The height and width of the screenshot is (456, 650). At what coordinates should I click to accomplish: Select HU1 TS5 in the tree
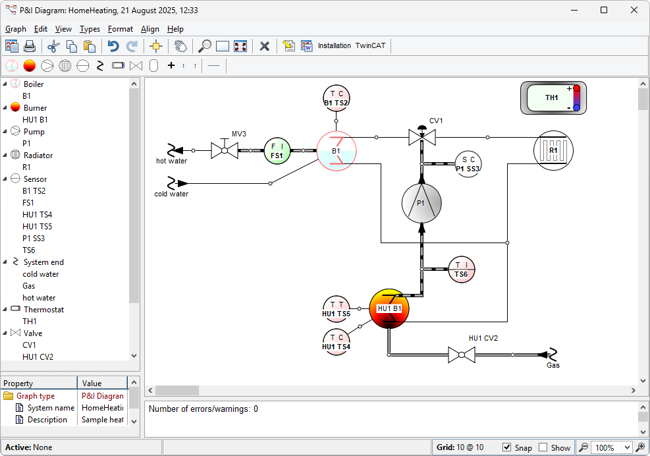[x=37, y=227]
